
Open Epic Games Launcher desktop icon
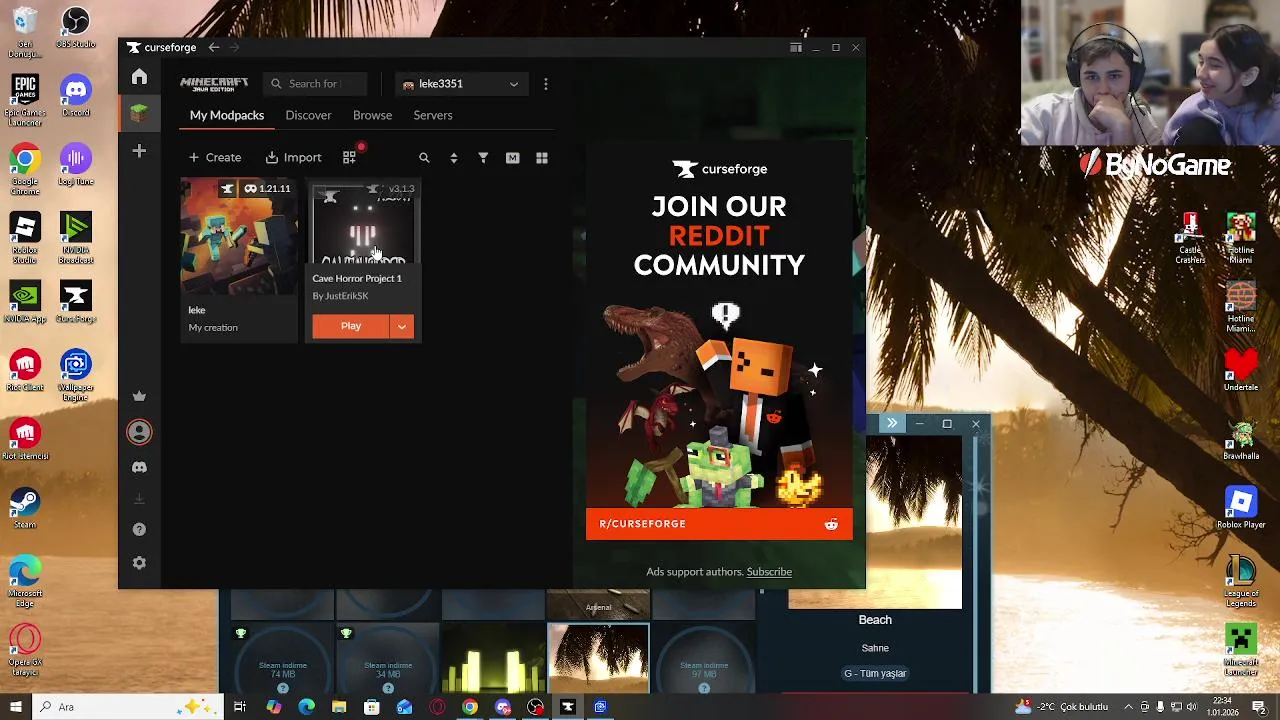[x=25, y=99]
